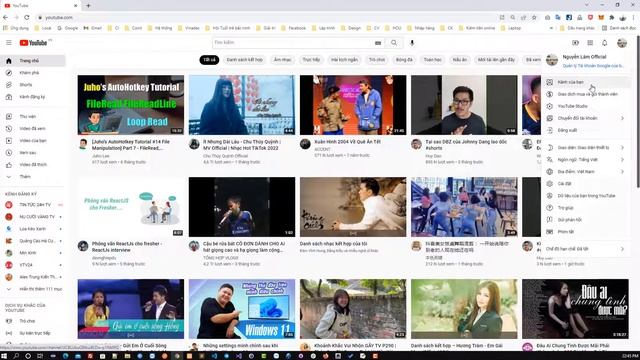The width and height of the screenshot is (640, 360).
Task: Click the Tìm kiếm search field
Action: (293, 42)
